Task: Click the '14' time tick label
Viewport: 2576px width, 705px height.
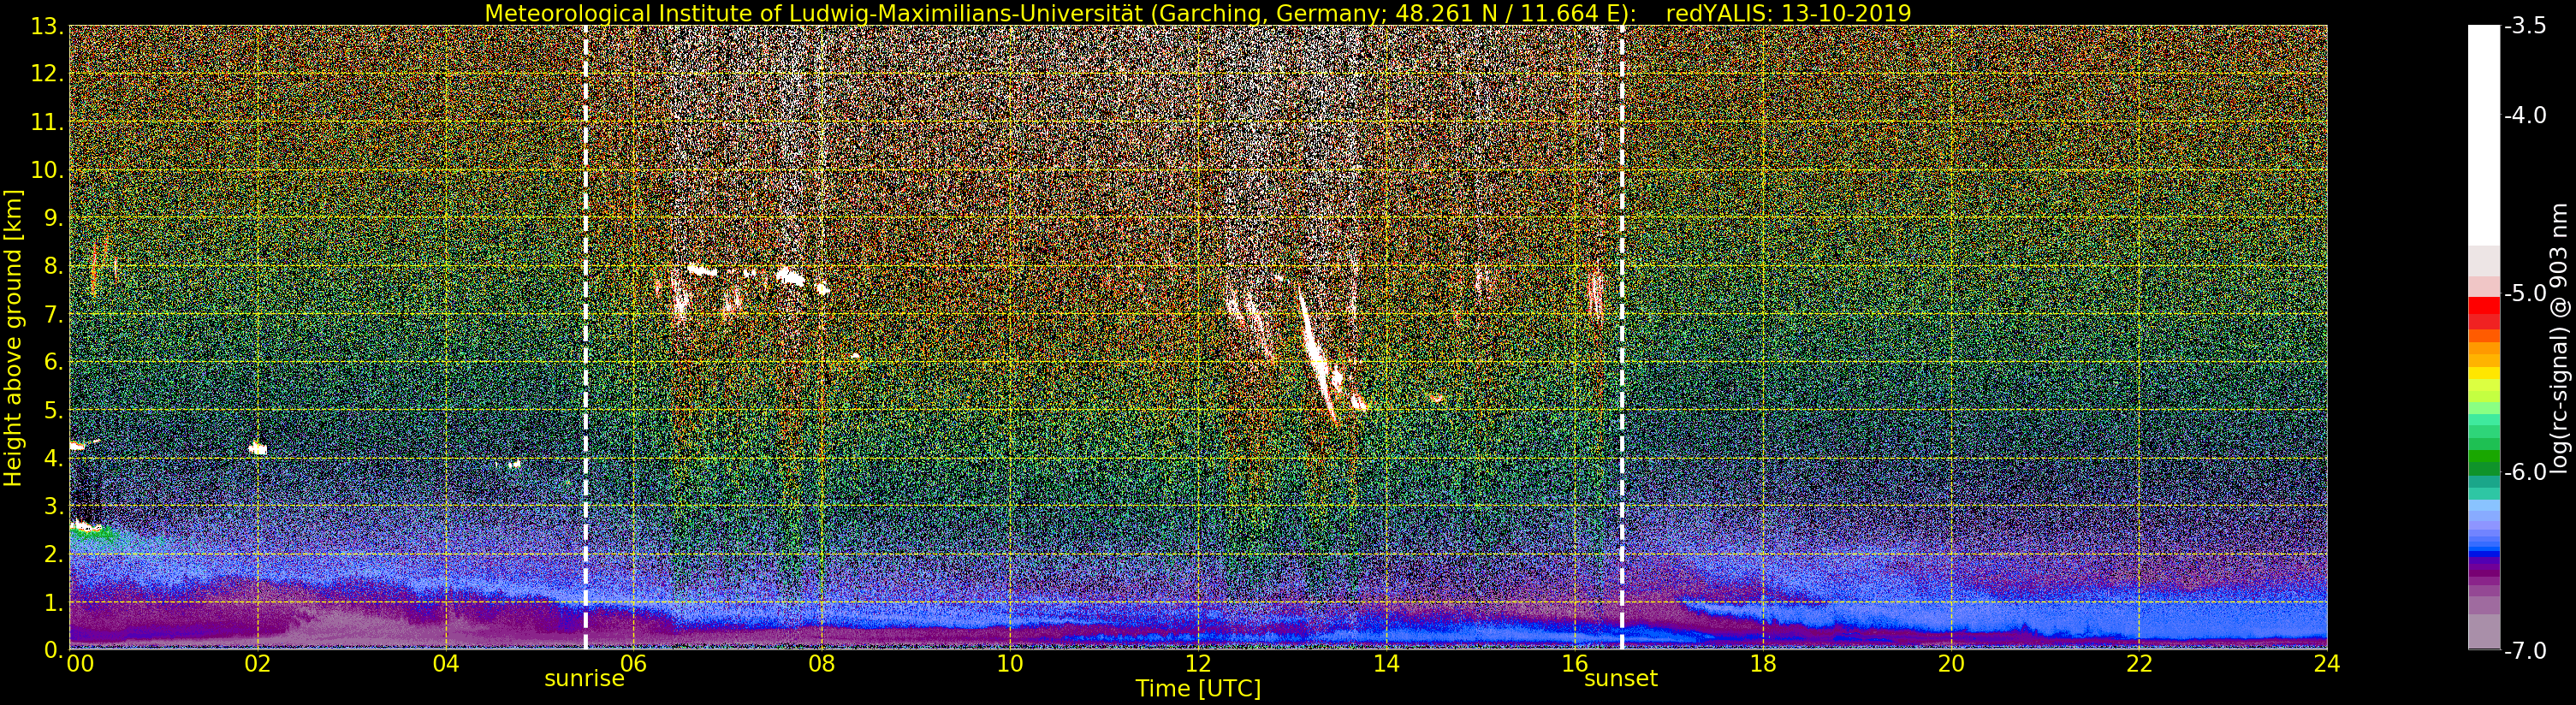Action: click(1386, 663)
